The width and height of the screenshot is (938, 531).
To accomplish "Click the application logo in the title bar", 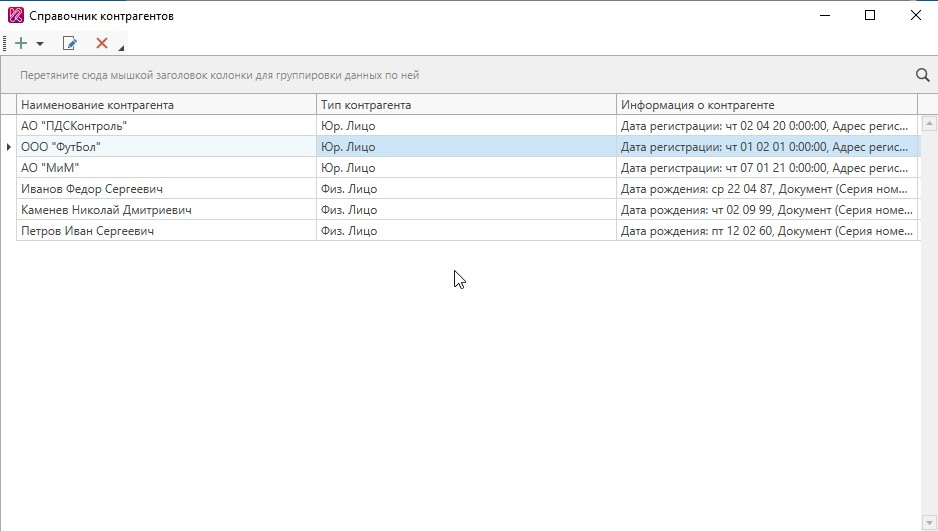I will pyautogui.click(x=15, y=15).
